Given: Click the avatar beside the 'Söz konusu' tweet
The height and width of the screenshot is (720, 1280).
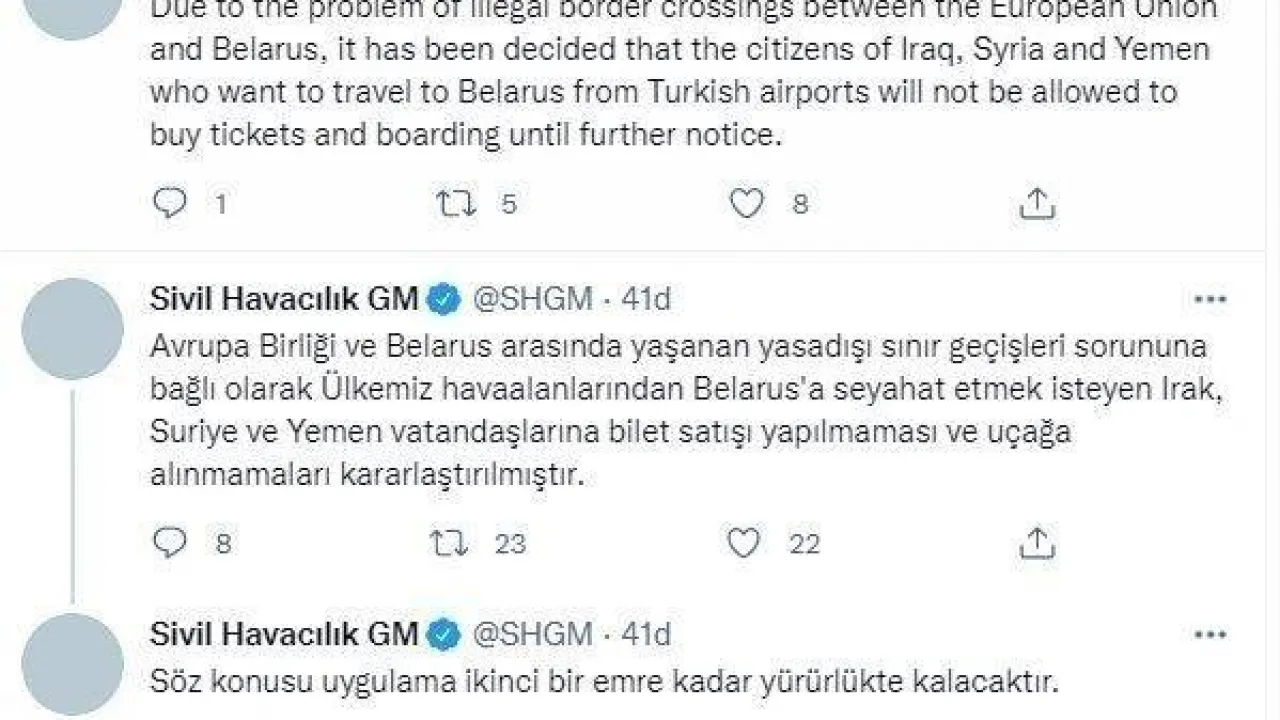Looking at the screenshot, I should [x=72, y=664].
